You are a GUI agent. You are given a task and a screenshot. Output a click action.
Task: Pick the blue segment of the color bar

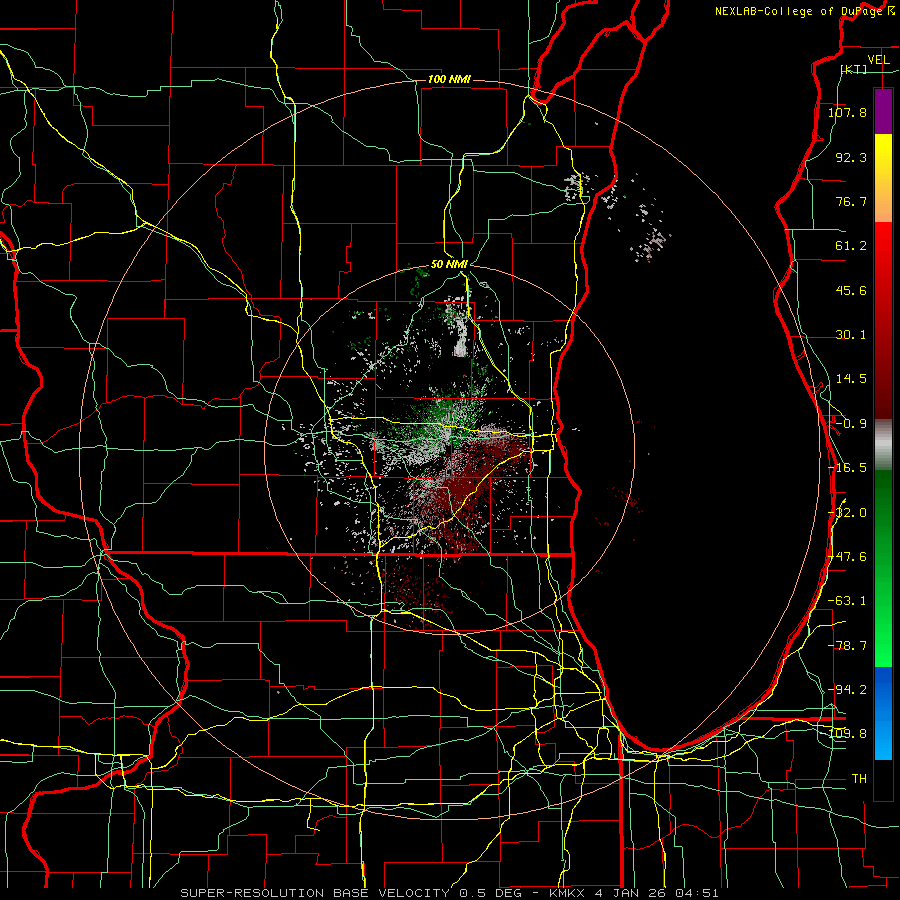[x=883, y=713]
